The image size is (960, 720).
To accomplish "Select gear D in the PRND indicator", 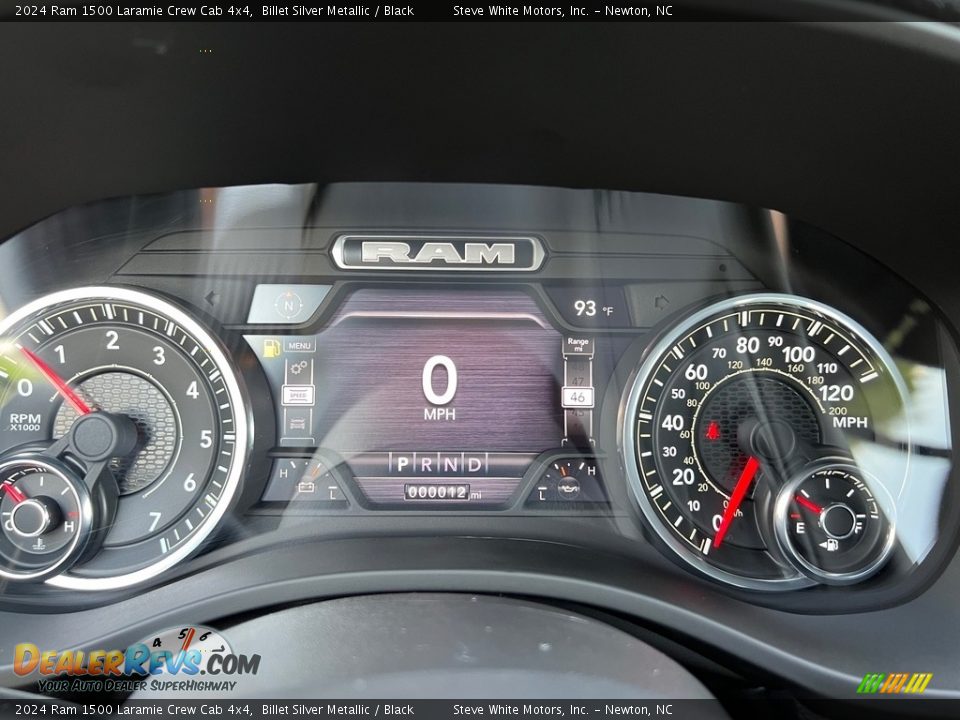I will pyautogui.click(x=474, y=465).
